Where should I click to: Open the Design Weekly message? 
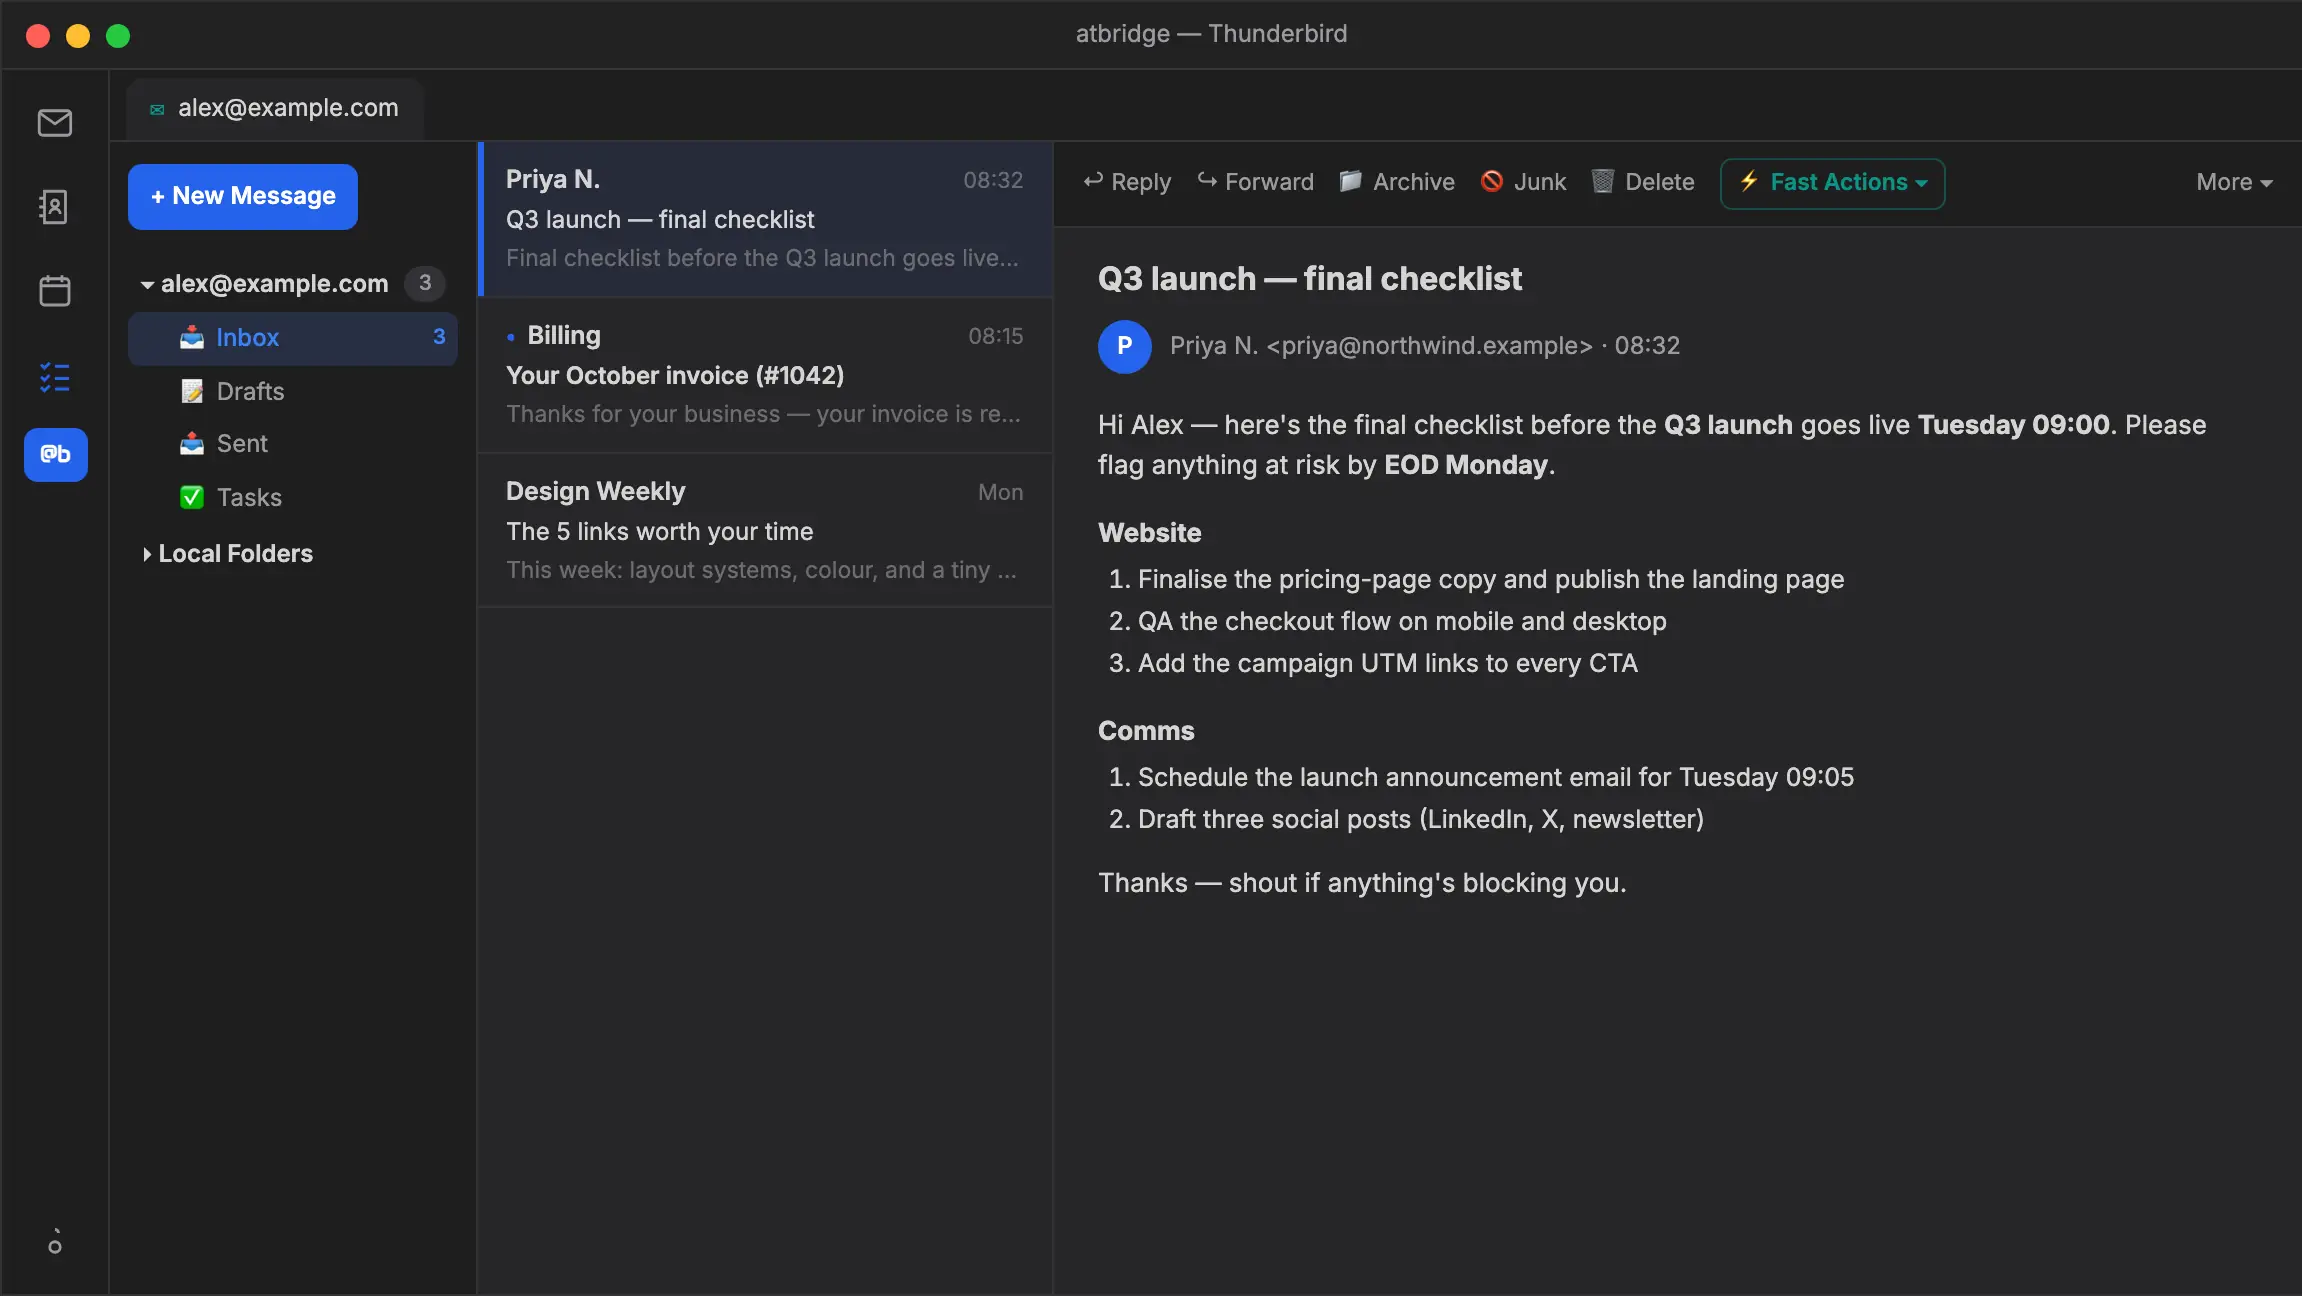point(766,531)
